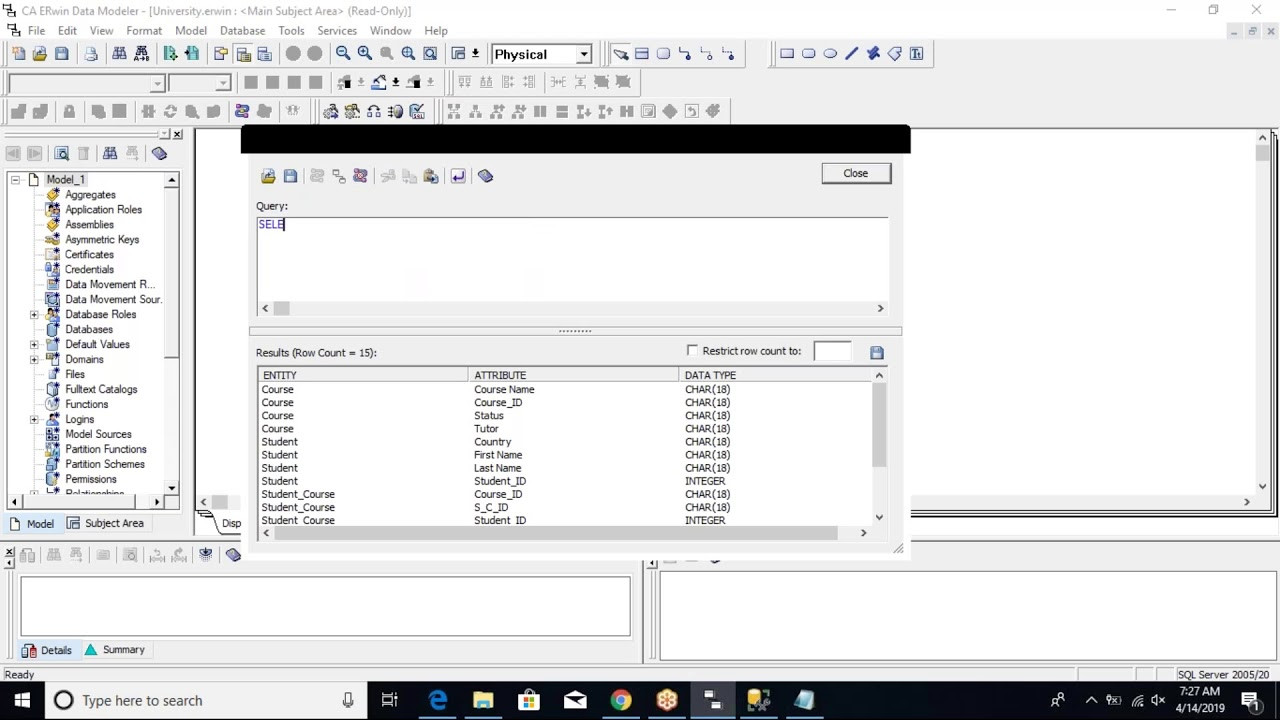
Task: Click the Print icon in main toolbar
Action: click(x=91, y=54)
